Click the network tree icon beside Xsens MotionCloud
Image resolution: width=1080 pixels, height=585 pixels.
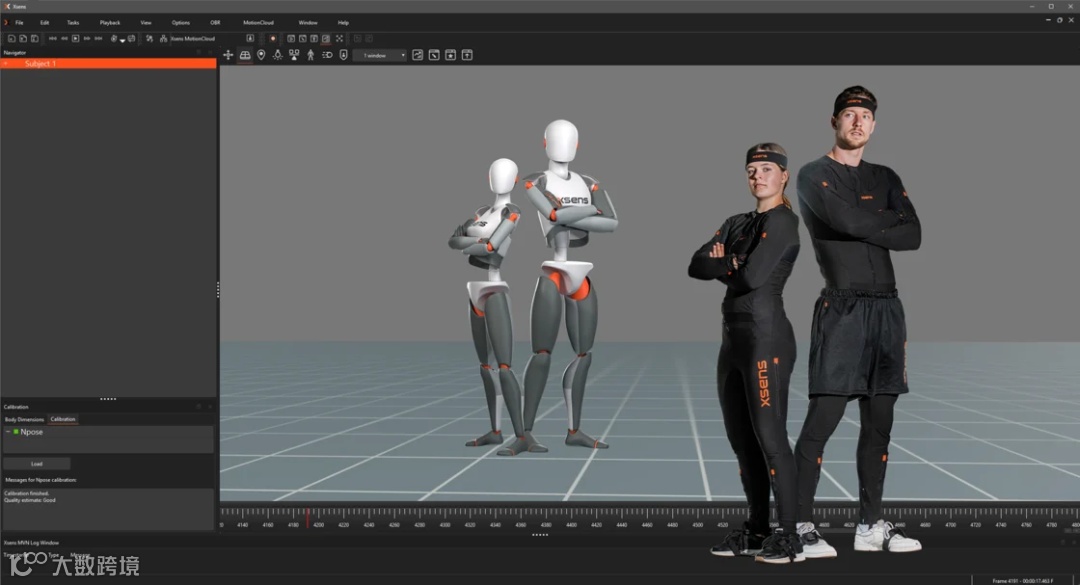click(163, 39)
